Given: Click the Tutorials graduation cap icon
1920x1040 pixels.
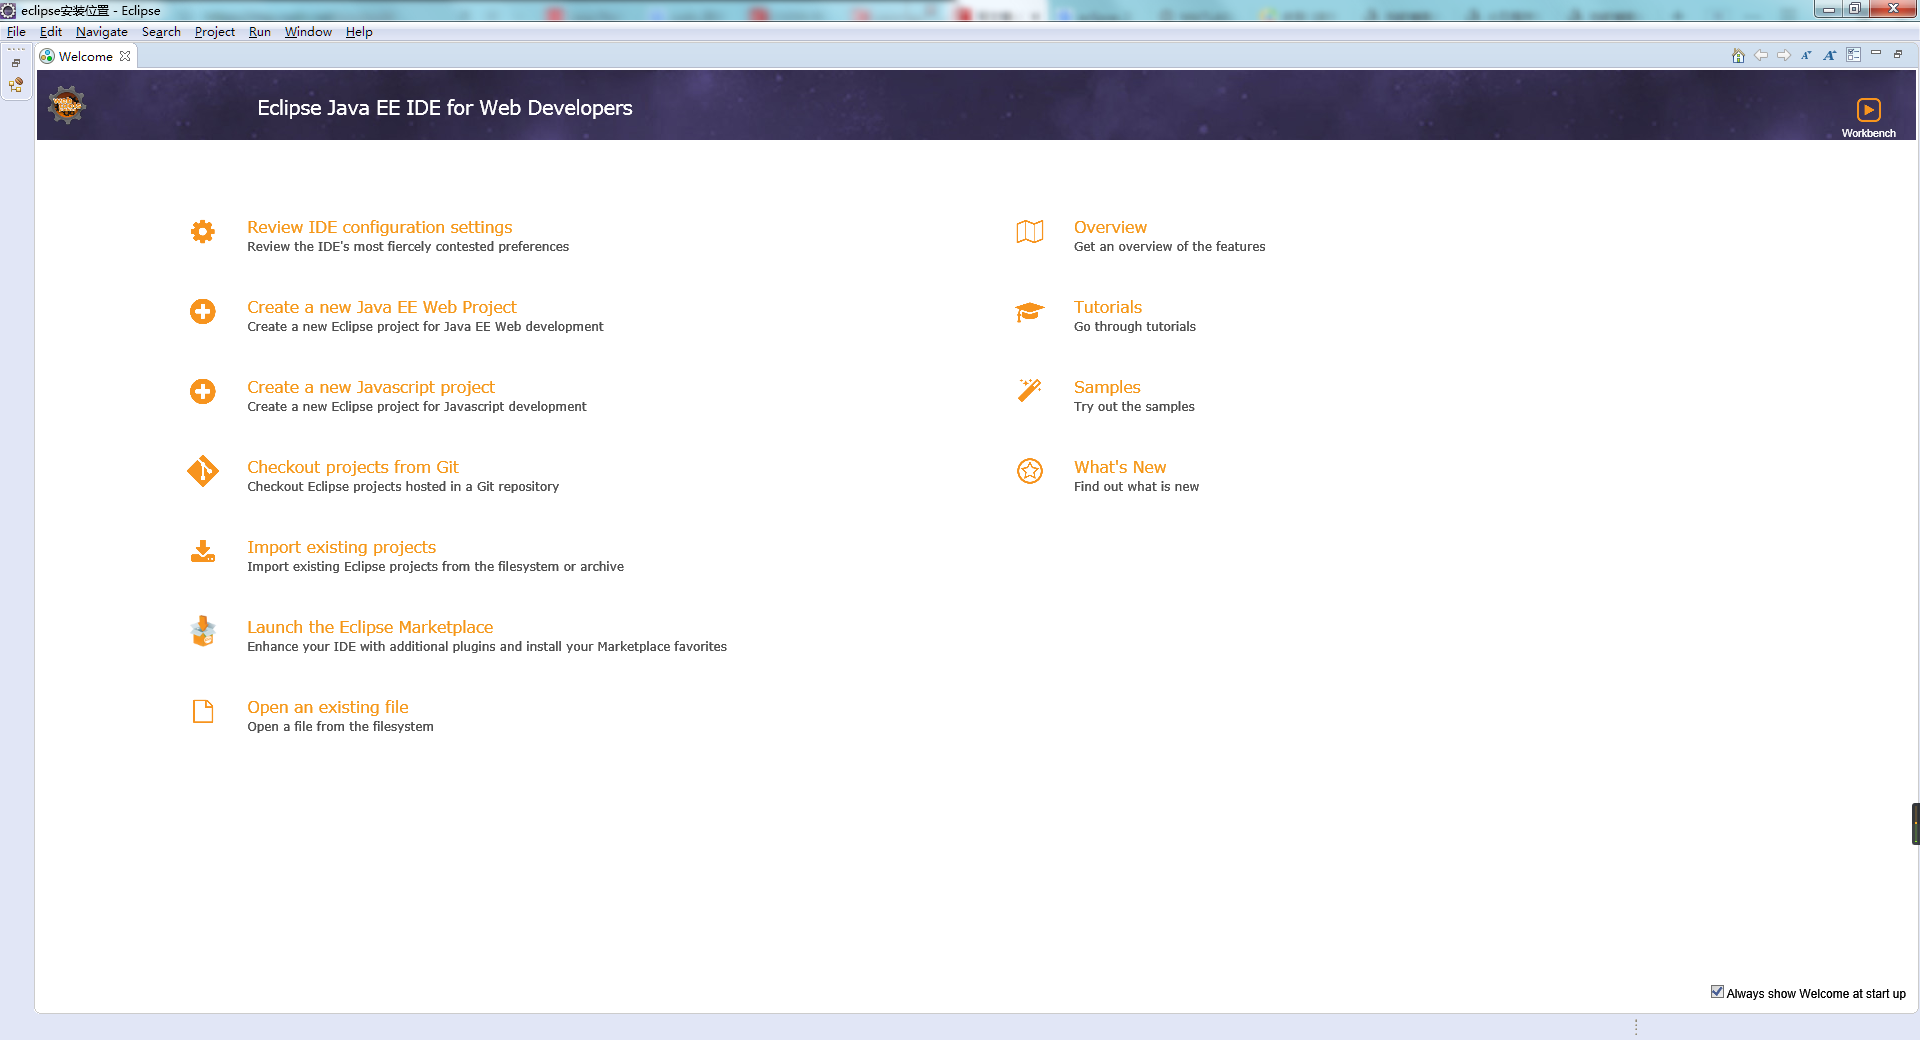Looking at the screenshot, I should (x=1030, y=312).
